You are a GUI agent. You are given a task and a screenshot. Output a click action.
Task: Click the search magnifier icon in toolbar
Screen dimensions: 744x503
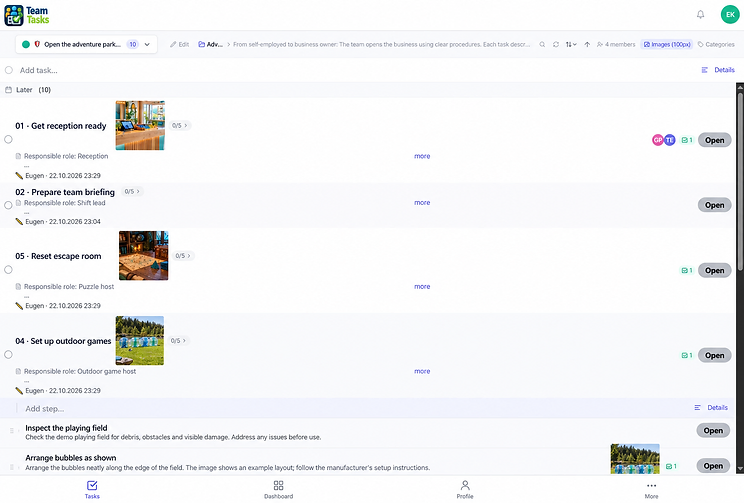(x=542, y=45)
